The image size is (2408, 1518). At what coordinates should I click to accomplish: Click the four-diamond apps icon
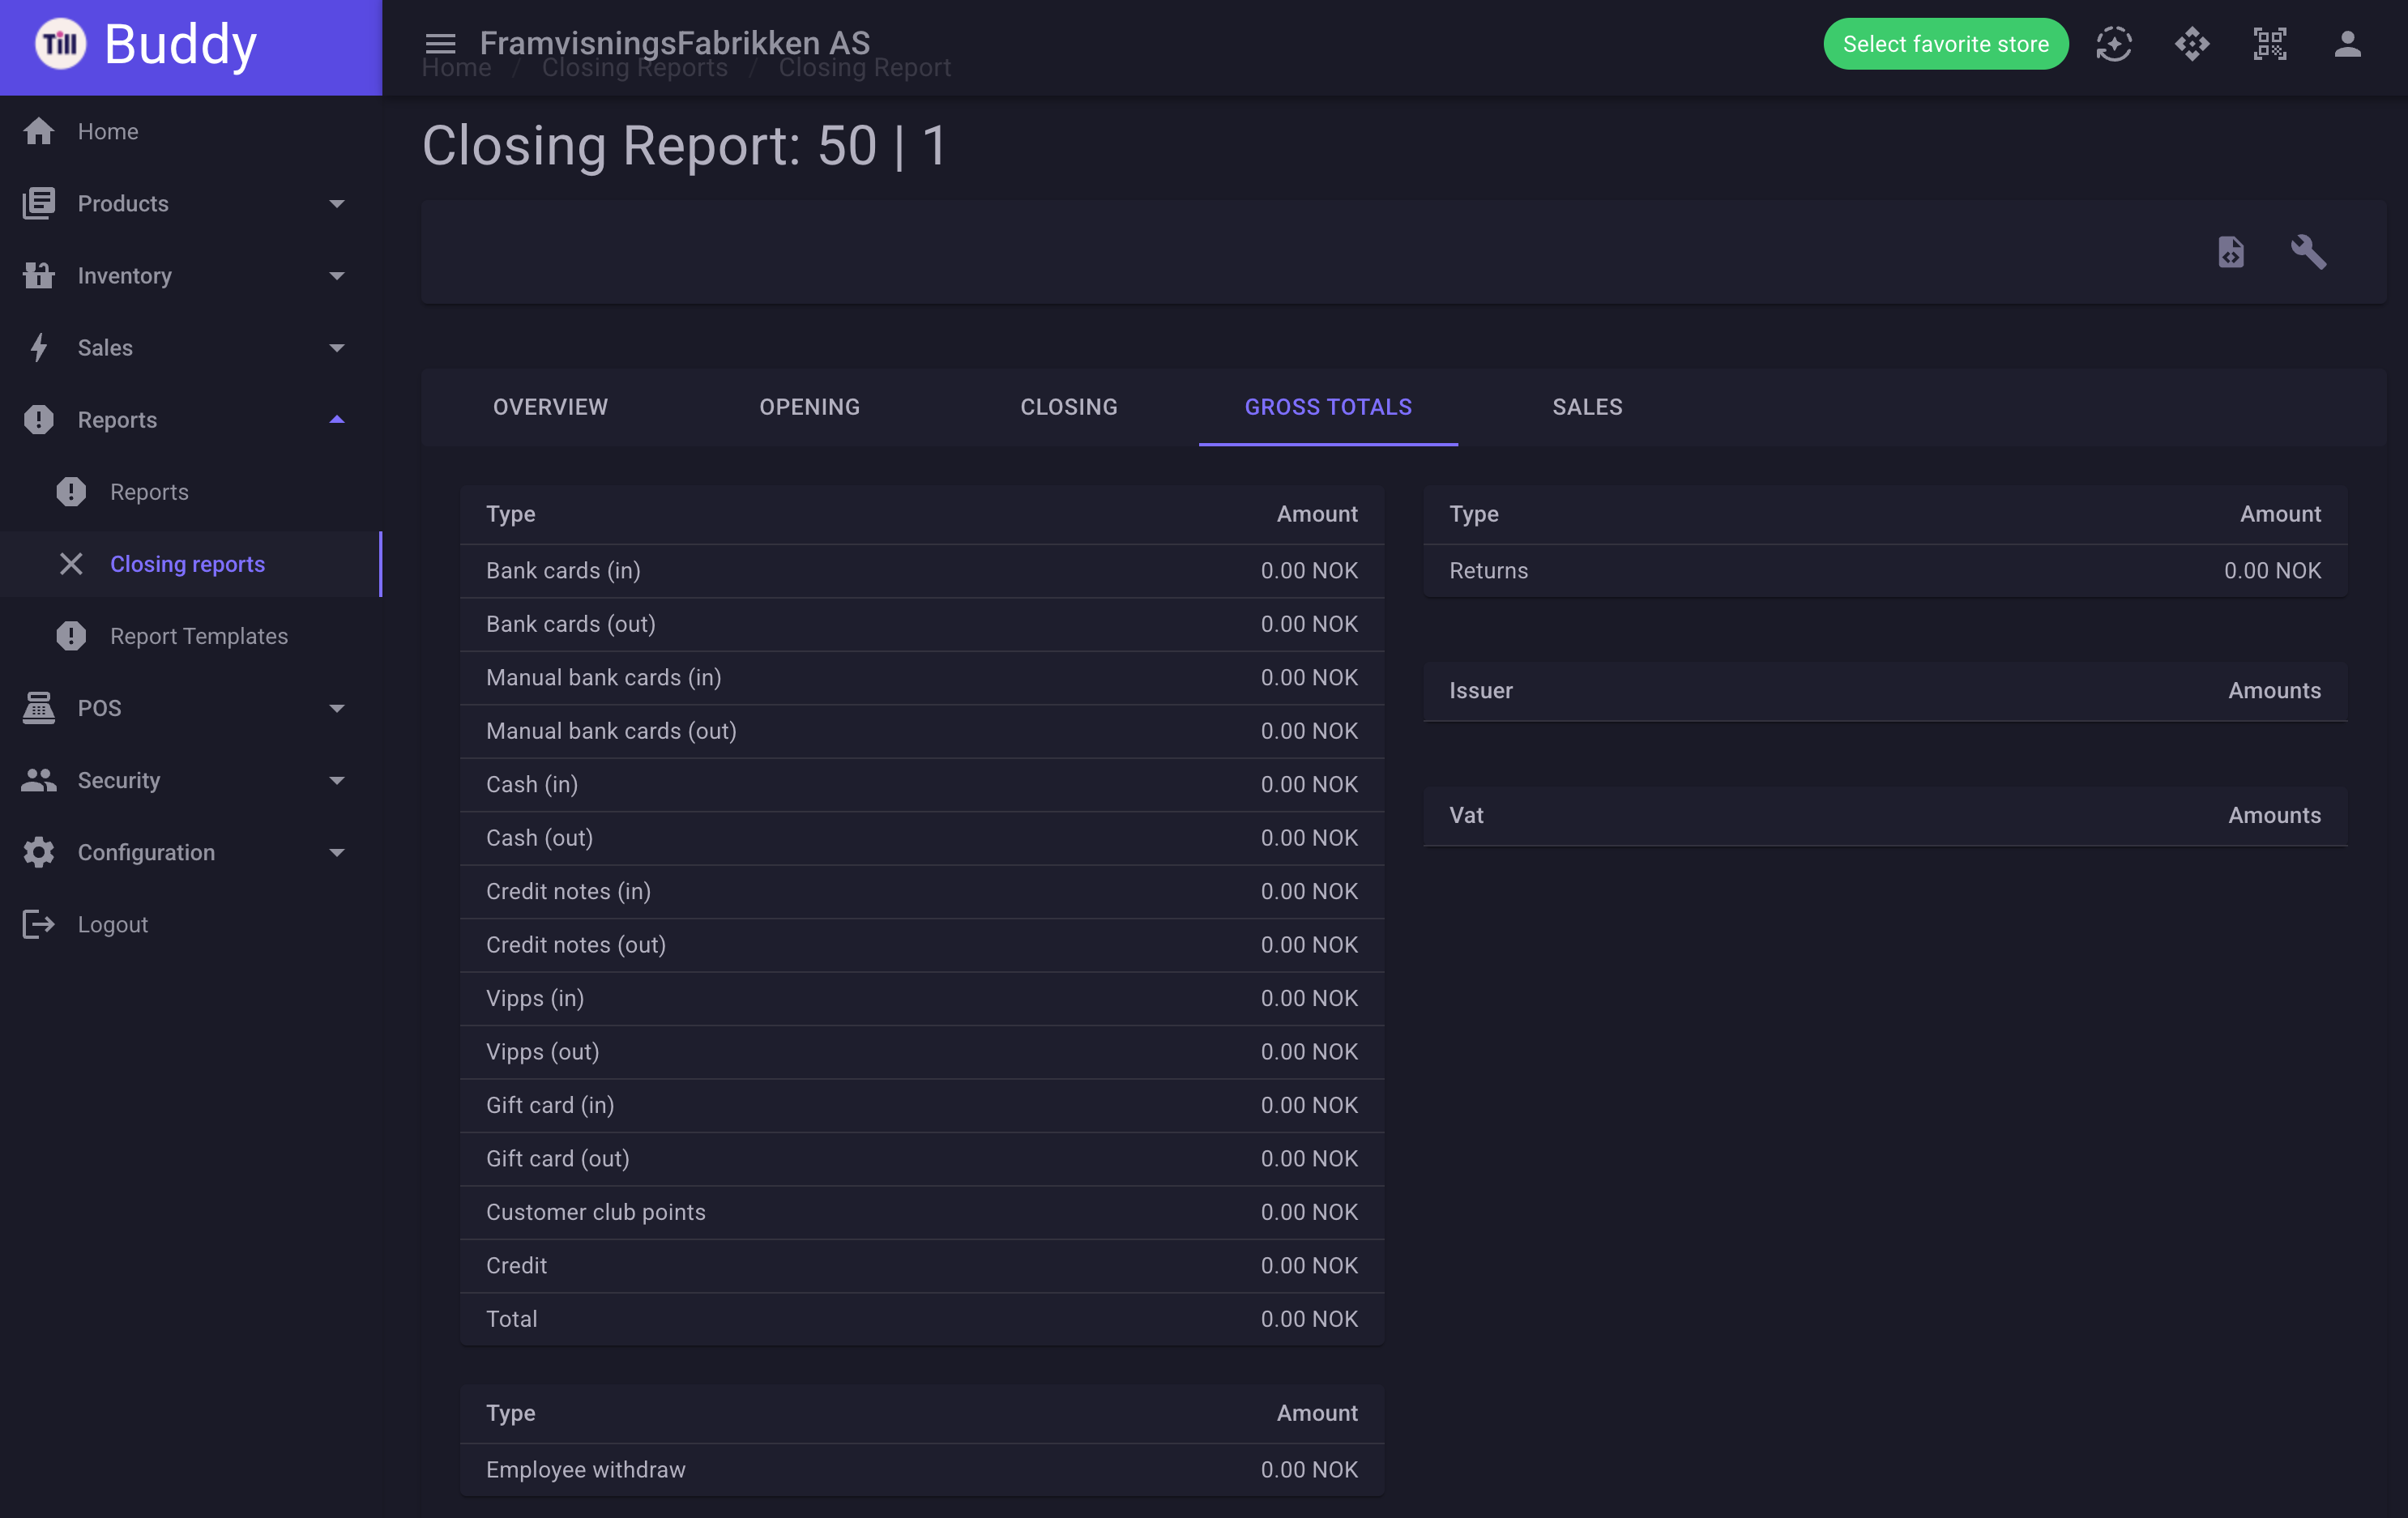2192,44
